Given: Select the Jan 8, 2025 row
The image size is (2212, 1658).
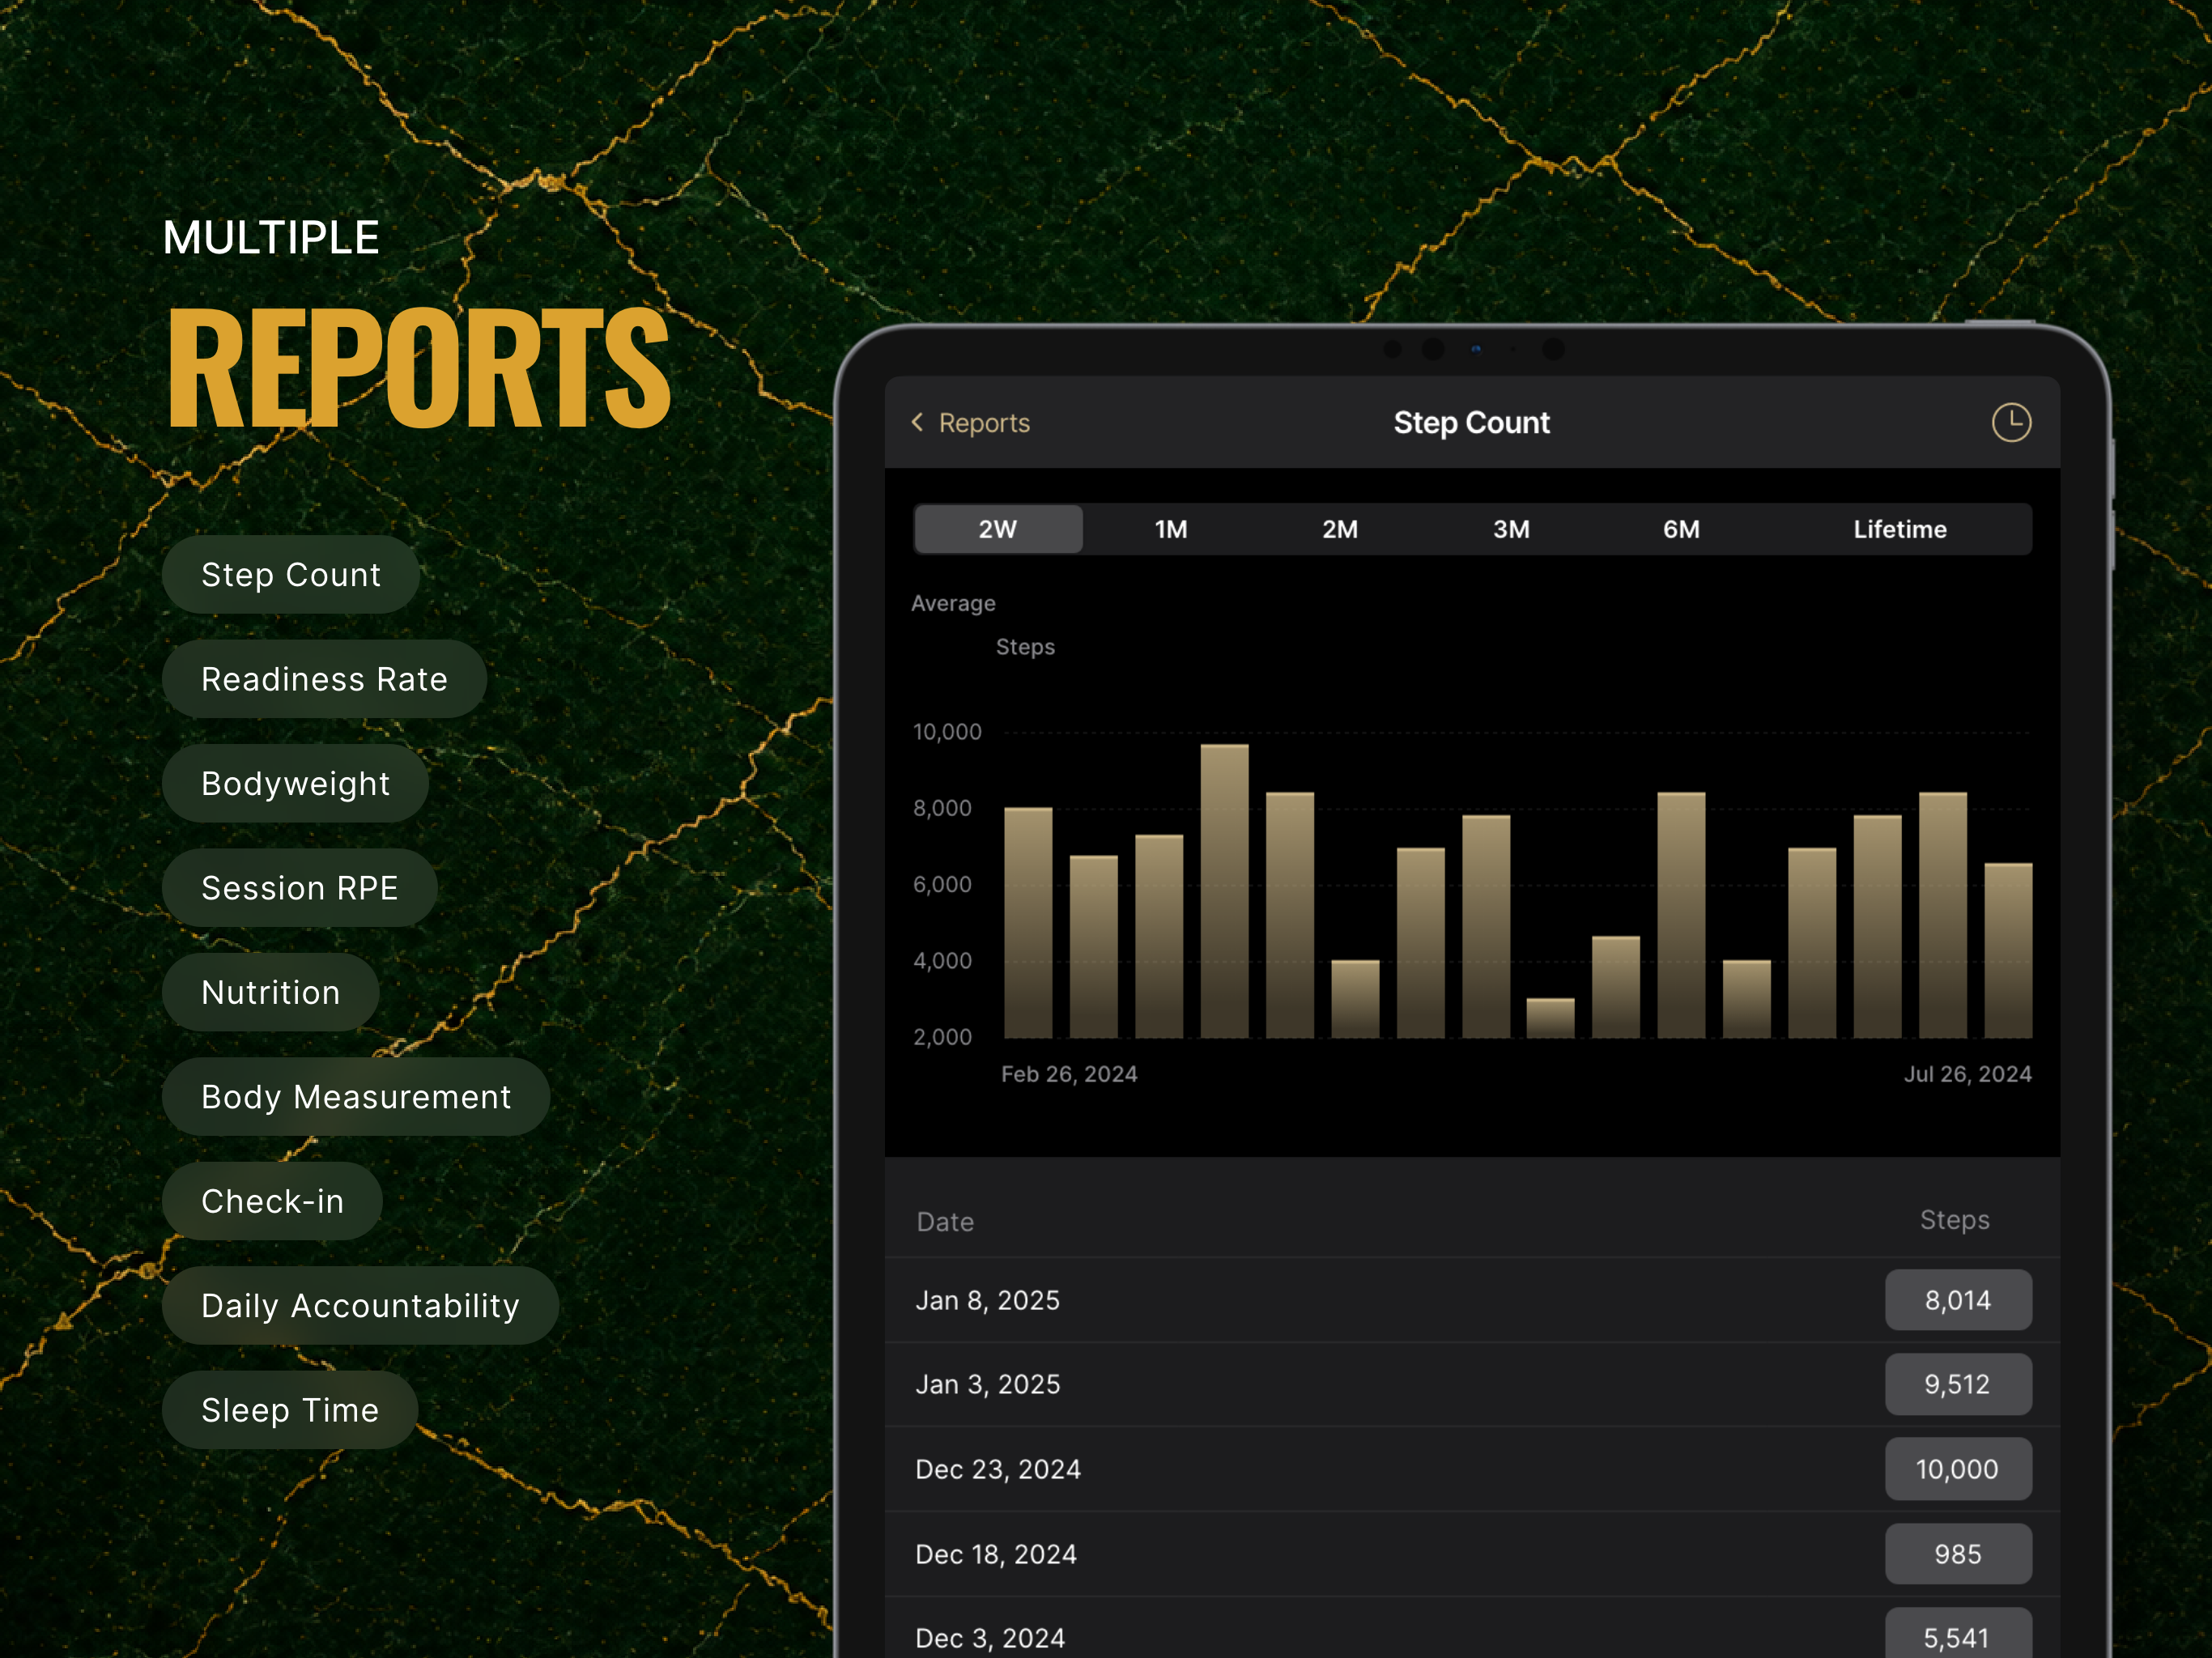Looking at the screenshot, I should pyautogui.click(x=1472, y=1300).
